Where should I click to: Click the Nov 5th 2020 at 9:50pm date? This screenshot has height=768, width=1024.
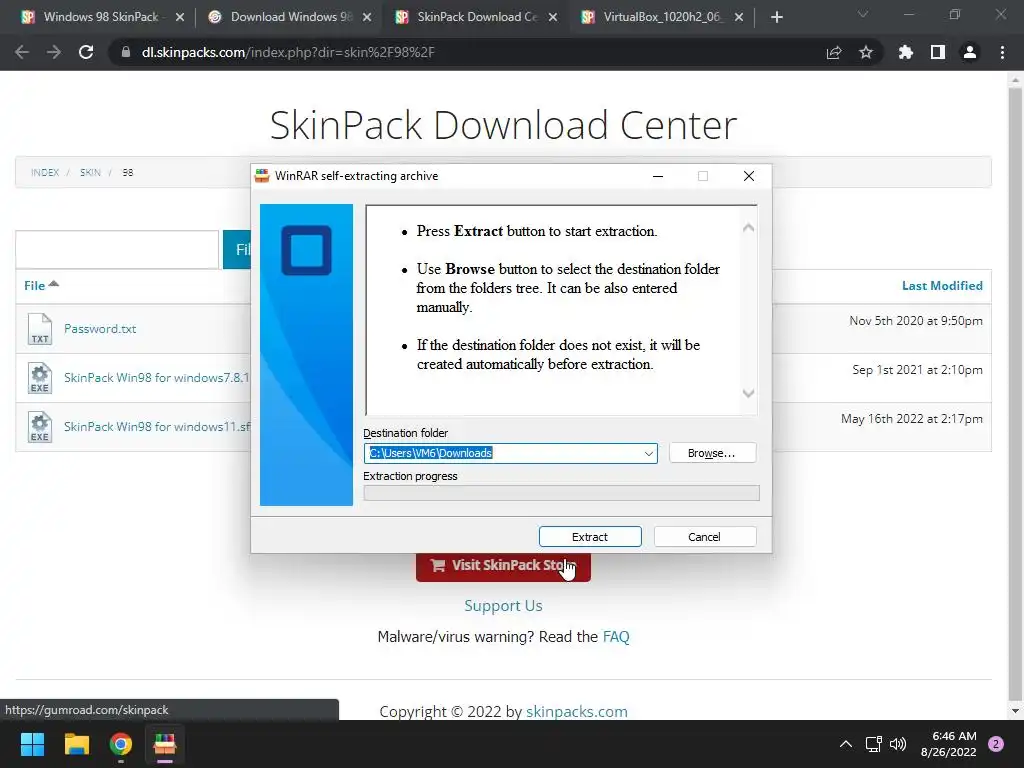point(916,321)
